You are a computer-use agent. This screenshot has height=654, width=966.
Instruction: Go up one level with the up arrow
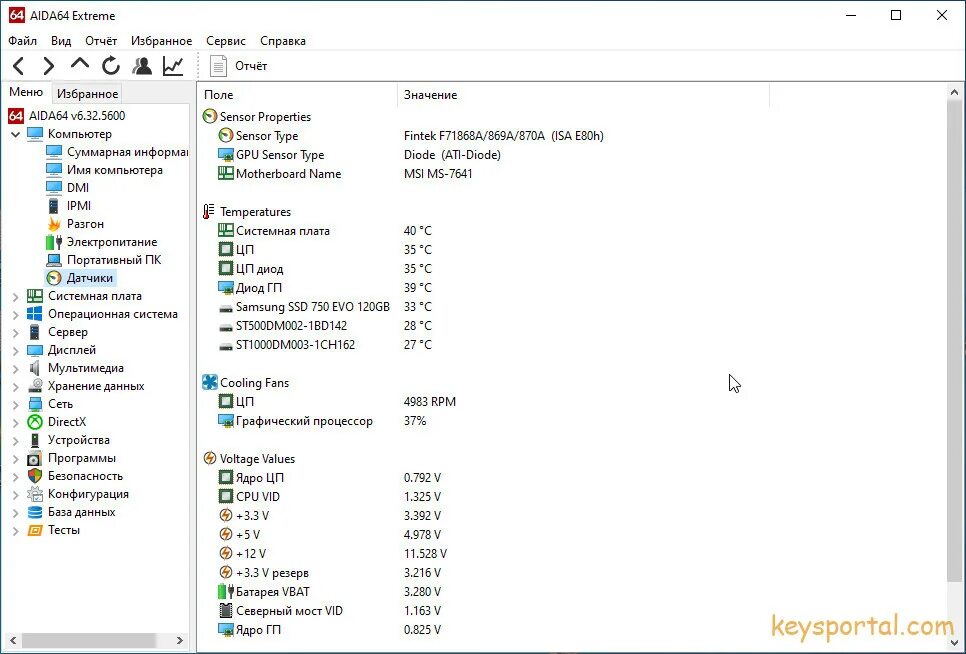click(x=79, y=64)
